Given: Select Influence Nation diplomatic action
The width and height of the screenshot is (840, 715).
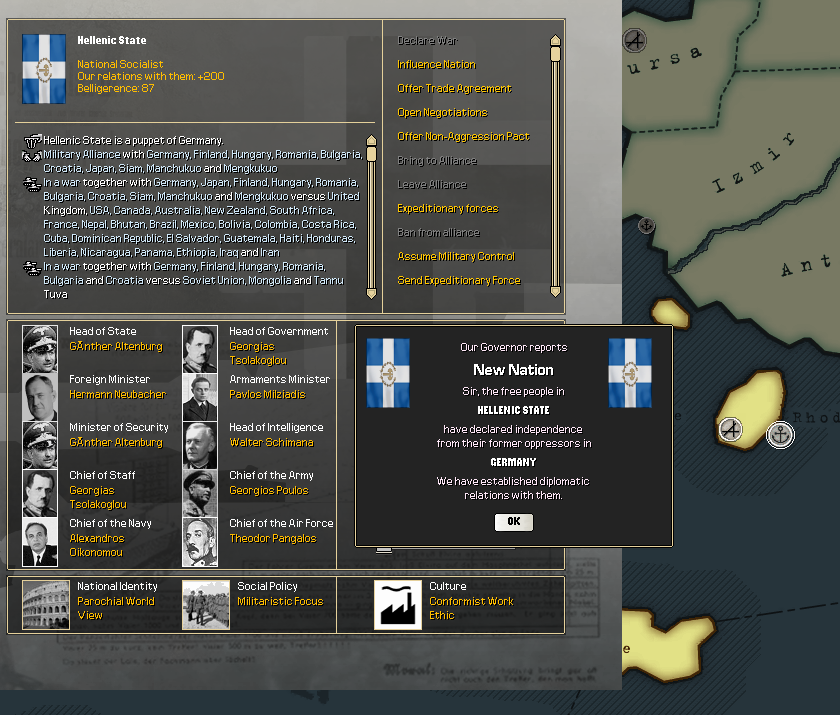Looking at the screenshot, I should pos(436,64).
